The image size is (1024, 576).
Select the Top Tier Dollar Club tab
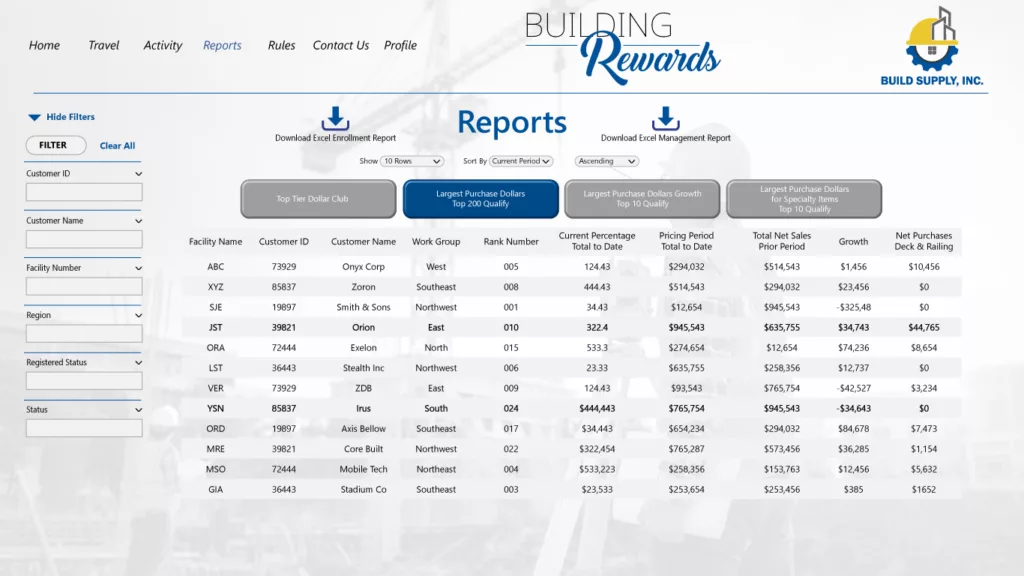[x=312, y=199]
